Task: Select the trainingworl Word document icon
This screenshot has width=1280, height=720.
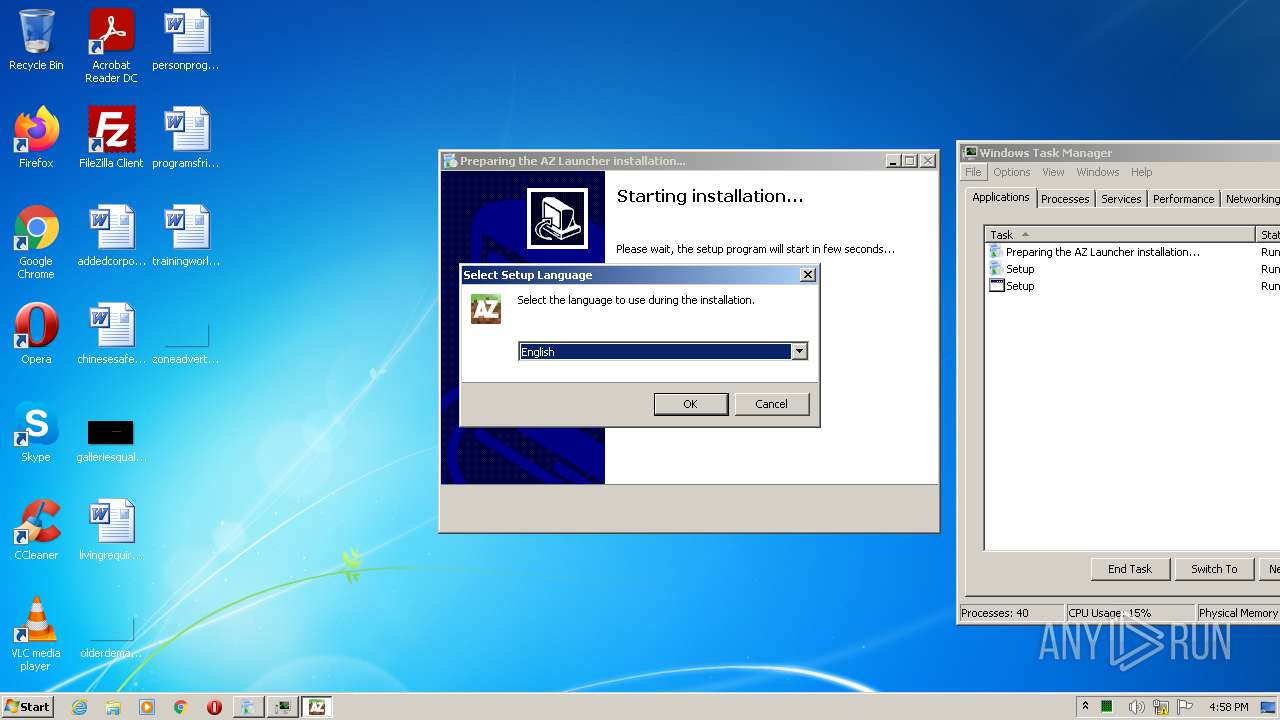Action: pos(186,236)
